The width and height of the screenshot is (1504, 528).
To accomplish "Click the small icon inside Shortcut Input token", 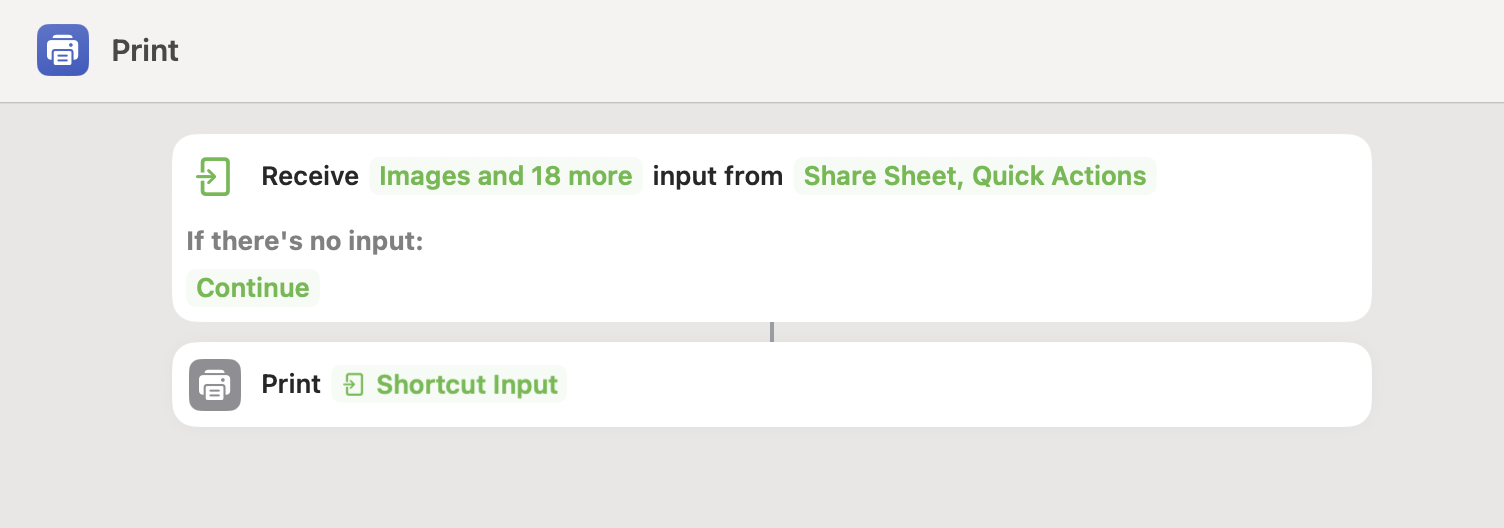I will click(354, 385).
